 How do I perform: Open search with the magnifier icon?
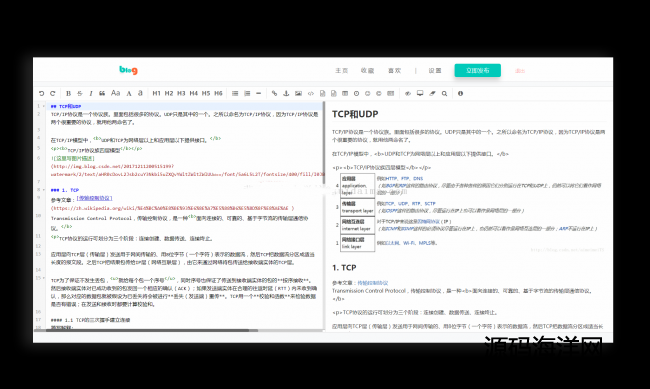coord(444,93)
